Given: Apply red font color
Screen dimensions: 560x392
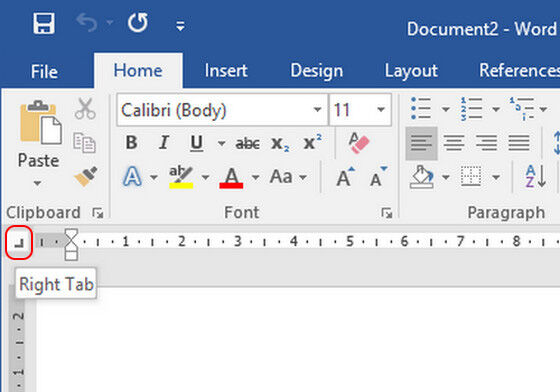Looking at the screenshot, I should tap(231, 177).
